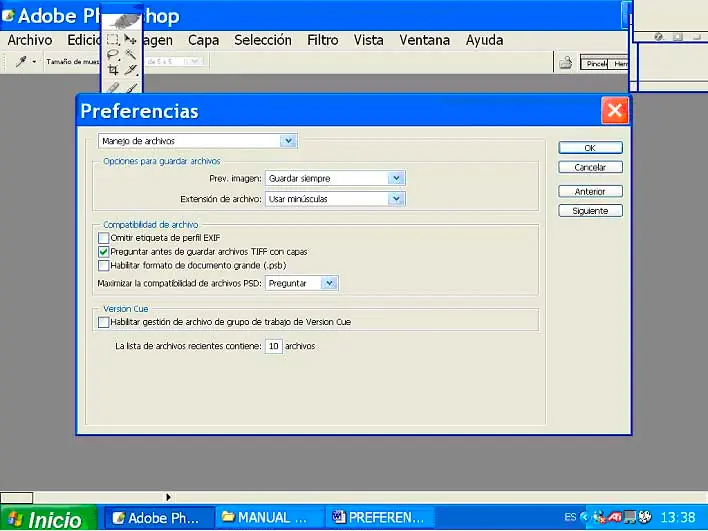
Task: Click the Anterior button
Action: pyautogui.click(x=590, y=191)
